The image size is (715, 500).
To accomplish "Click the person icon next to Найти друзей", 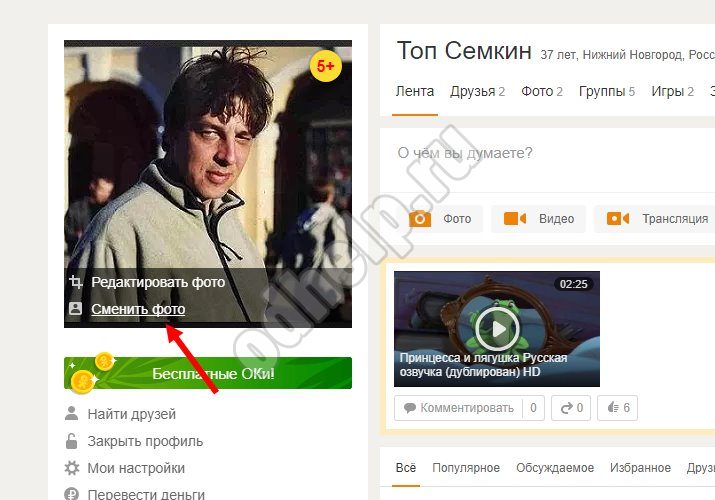I will click(x=72, y=413).
